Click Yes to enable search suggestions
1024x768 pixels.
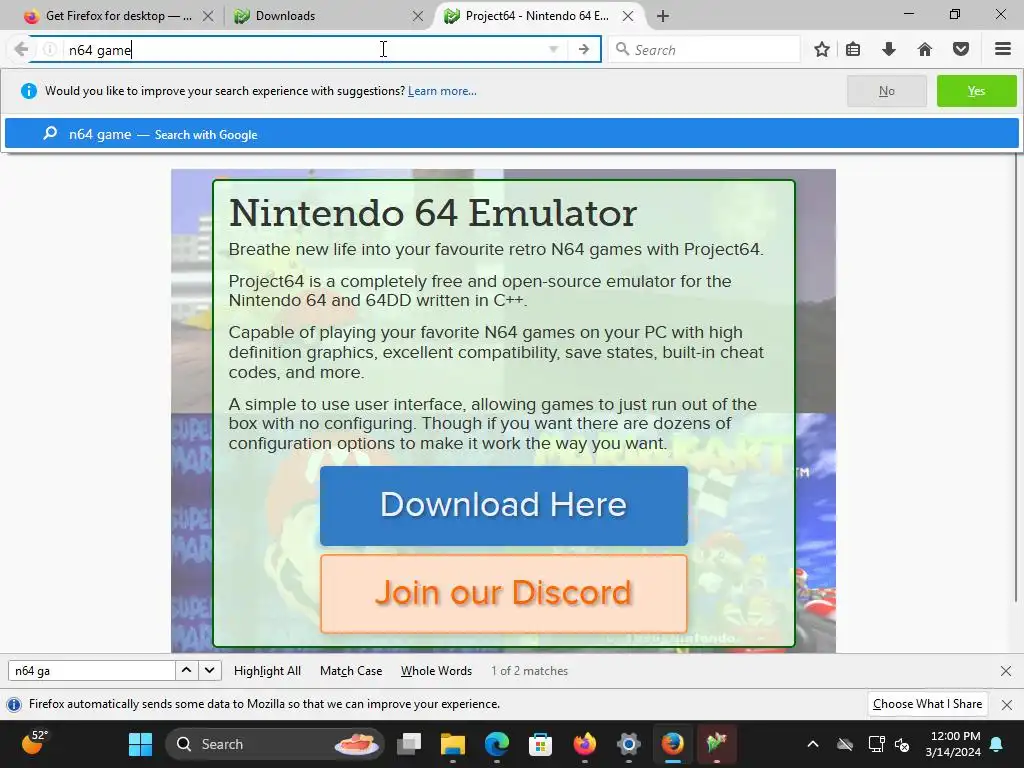click(x=976, y=91)
